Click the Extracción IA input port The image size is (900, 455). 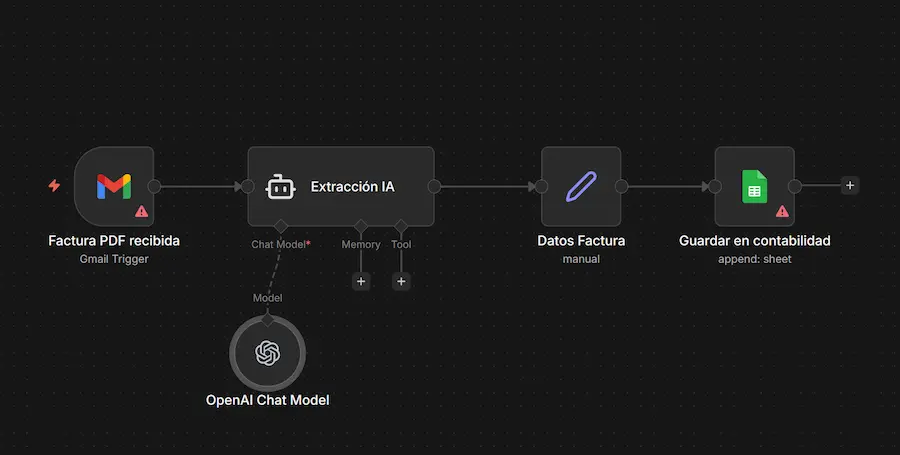[x=247, y=186]
